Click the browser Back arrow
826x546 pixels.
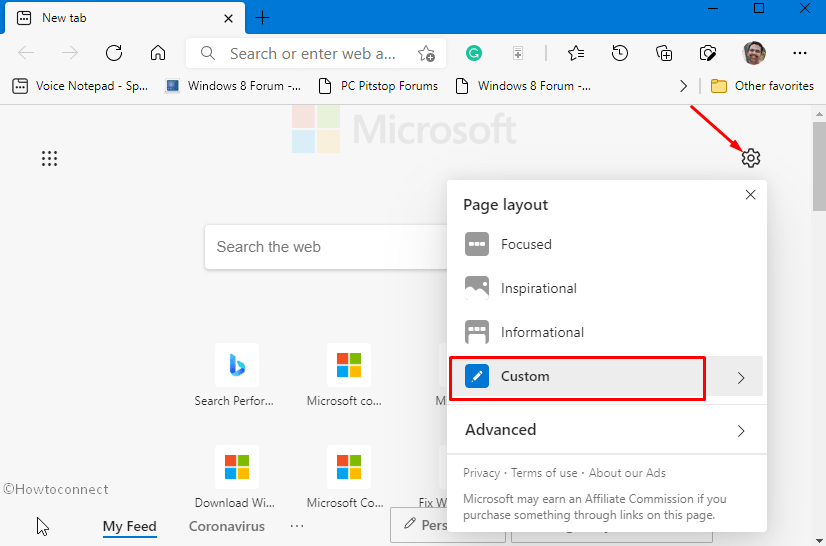click(26, 53)
